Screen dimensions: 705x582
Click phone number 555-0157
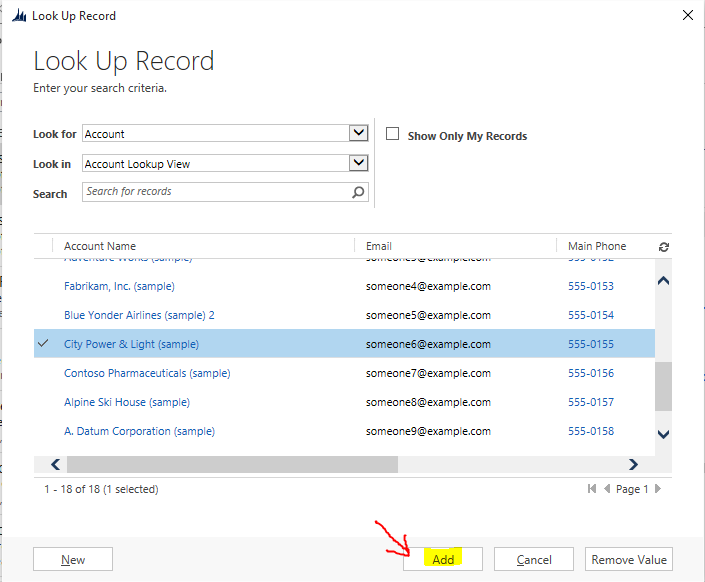(591, 402)
